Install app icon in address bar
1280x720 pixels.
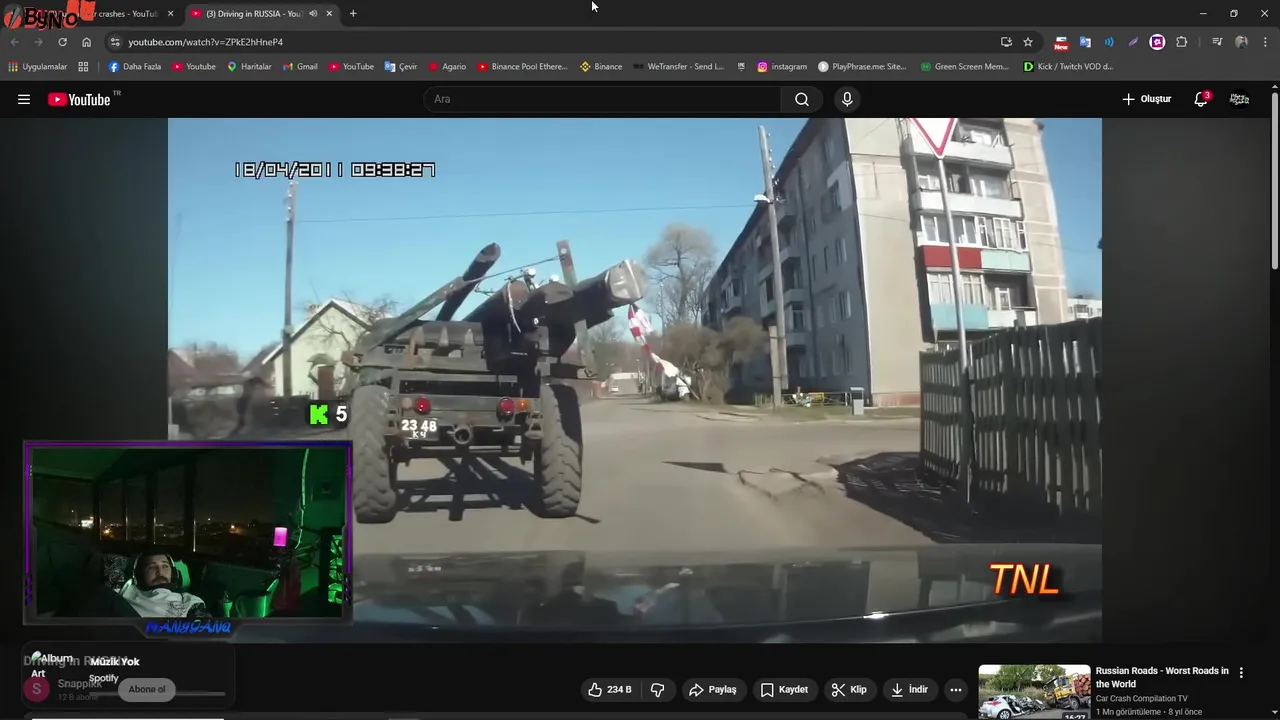coord(1006,42)
